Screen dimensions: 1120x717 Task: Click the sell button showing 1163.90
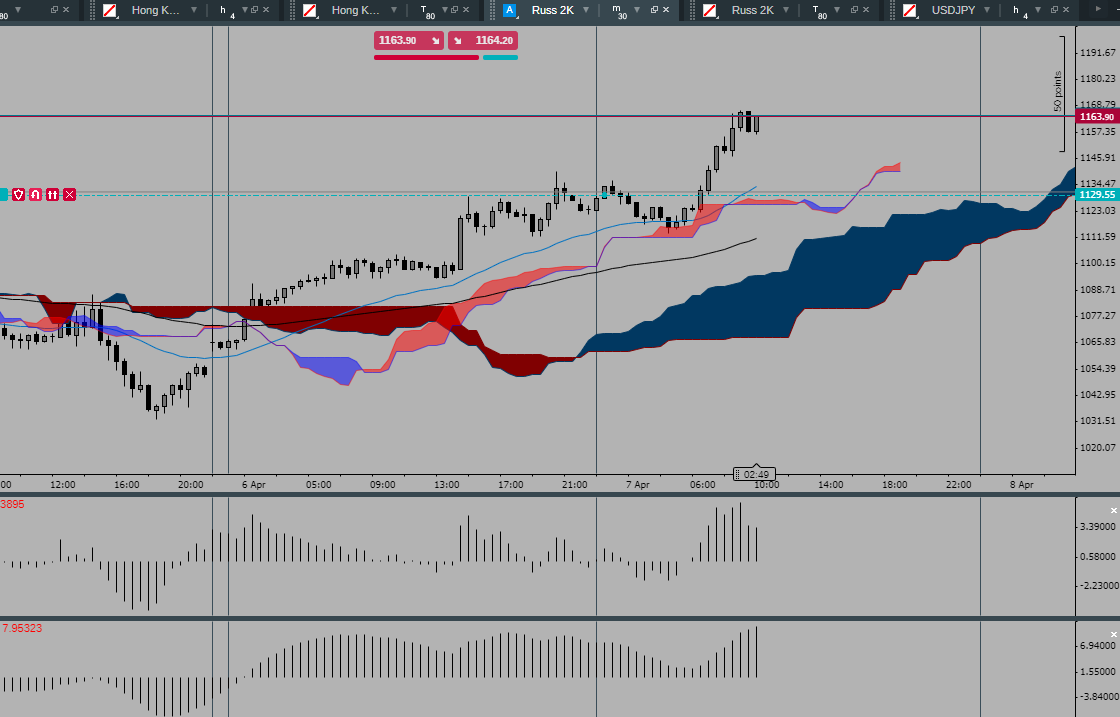(x=409, y=40)
